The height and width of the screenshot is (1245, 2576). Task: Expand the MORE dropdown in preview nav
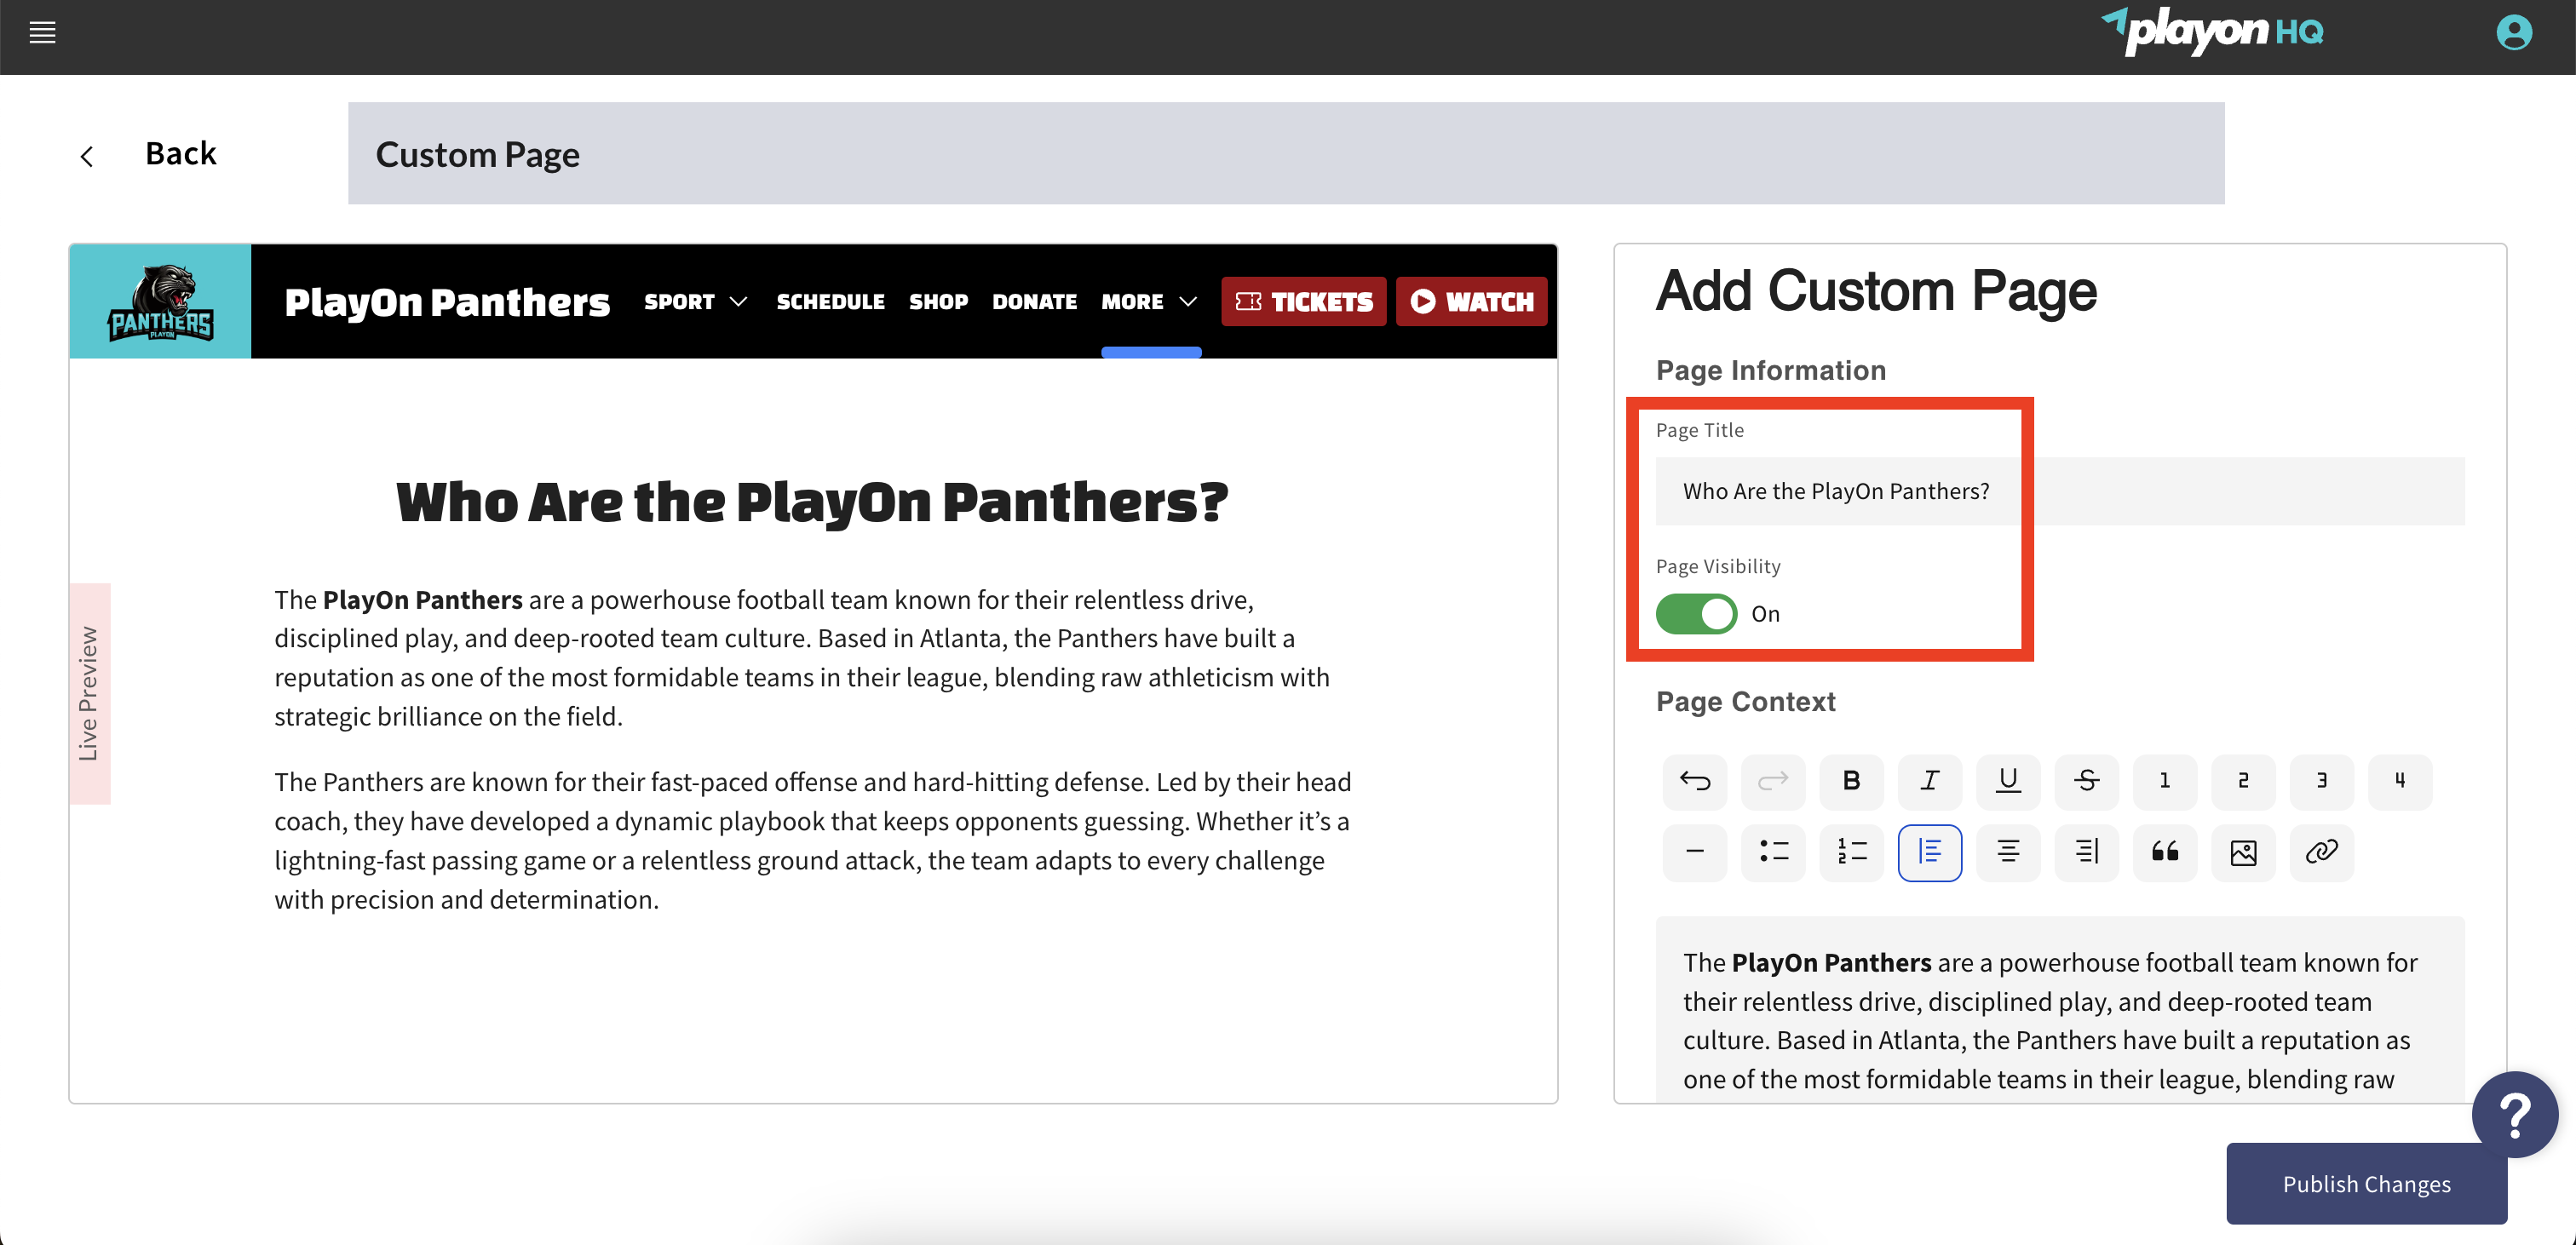pyautogui.click(x=1149, y=302)
